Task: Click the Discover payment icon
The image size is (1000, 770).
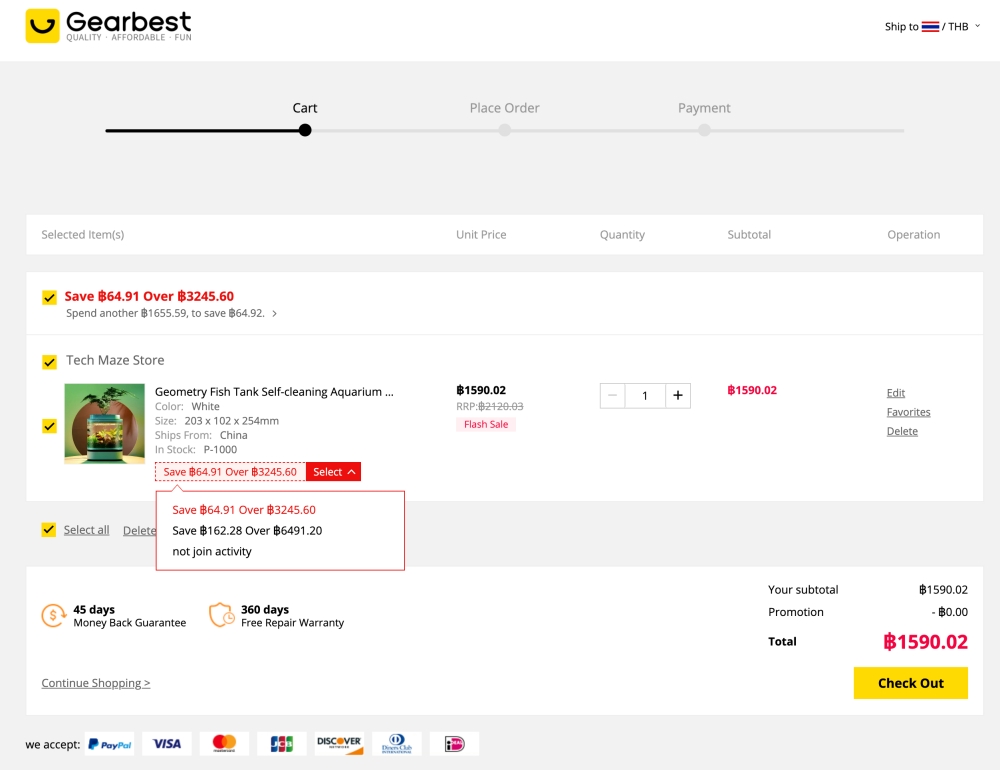Action: [x=339, y=744]
